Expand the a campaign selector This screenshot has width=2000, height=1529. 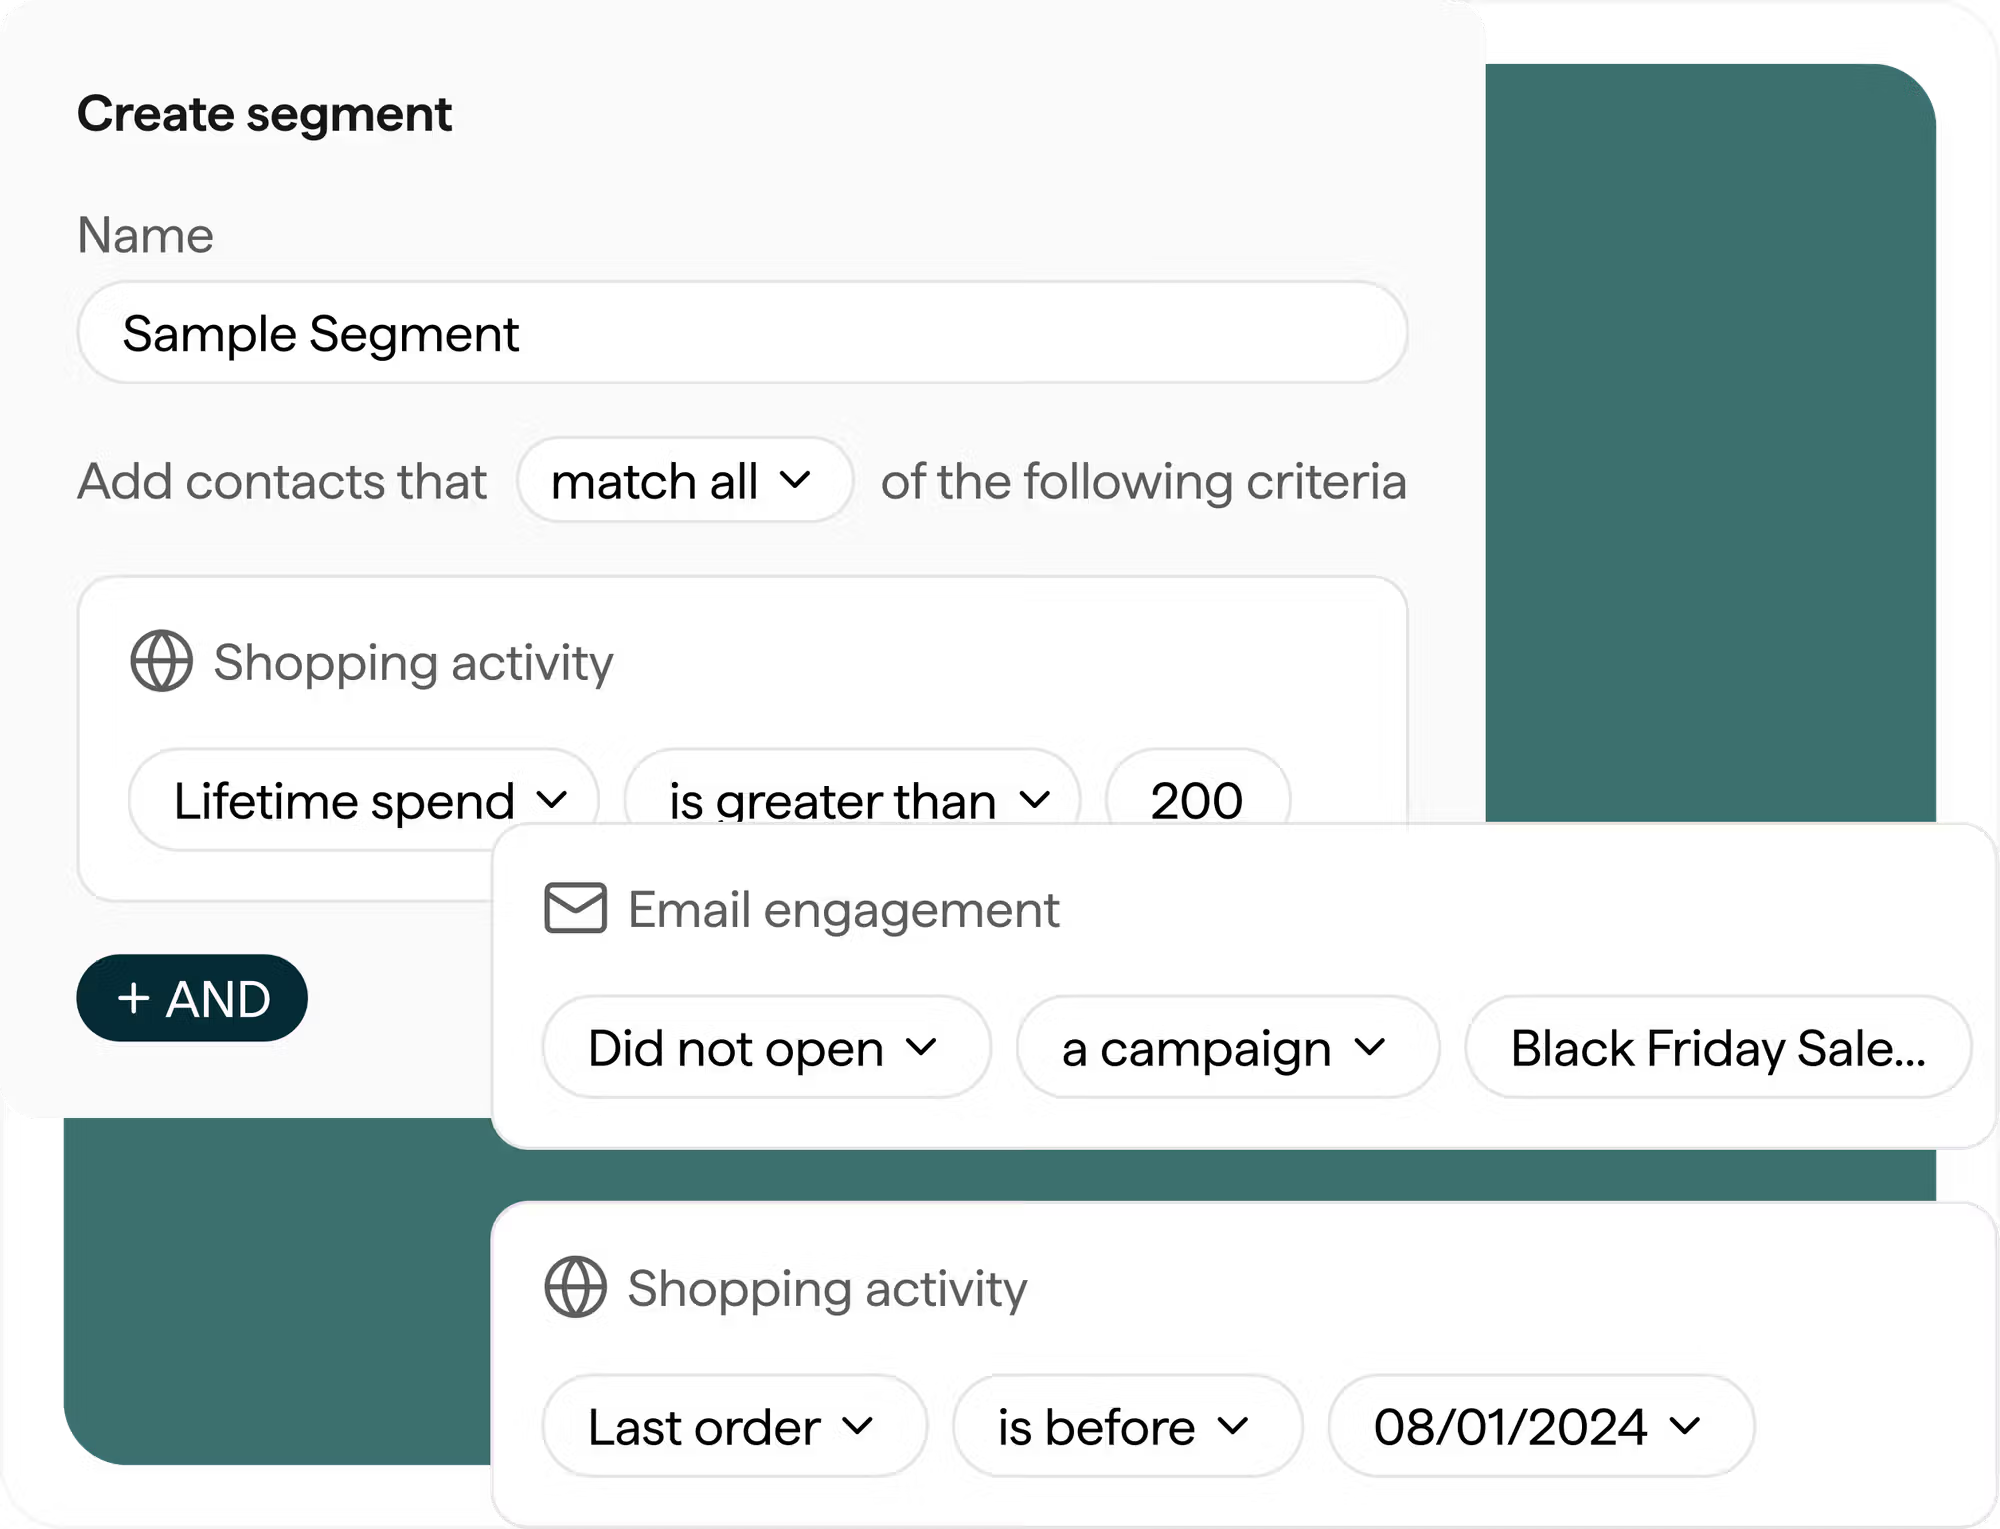point(1228,1047)
